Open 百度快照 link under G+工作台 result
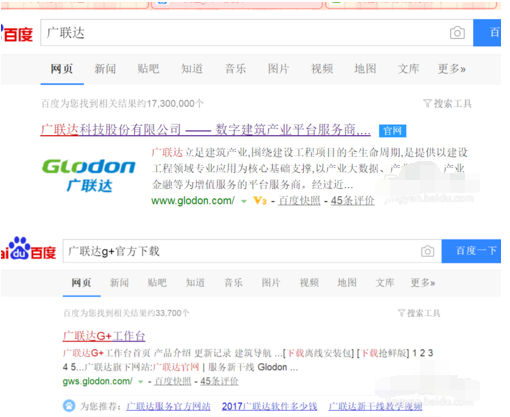The image size is (510, 417). (x=173, y=381)
